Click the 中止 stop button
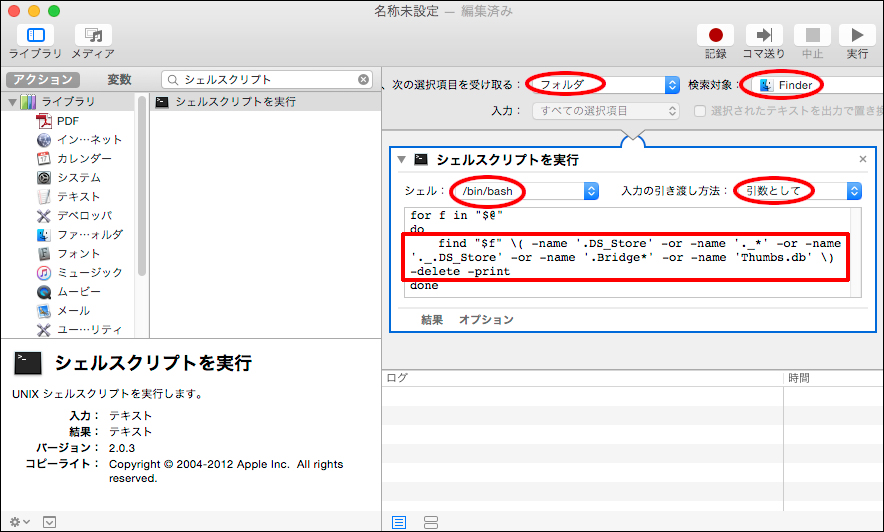884x532 pixels. 812,35
